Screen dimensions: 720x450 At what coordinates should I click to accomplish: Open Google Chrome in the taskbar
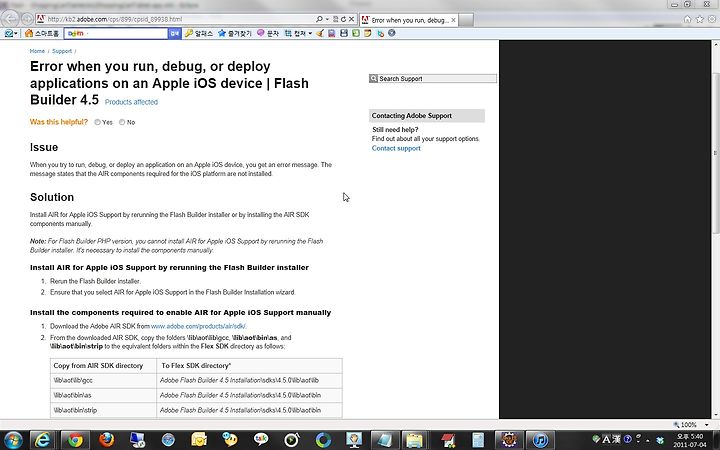[75, 440]
